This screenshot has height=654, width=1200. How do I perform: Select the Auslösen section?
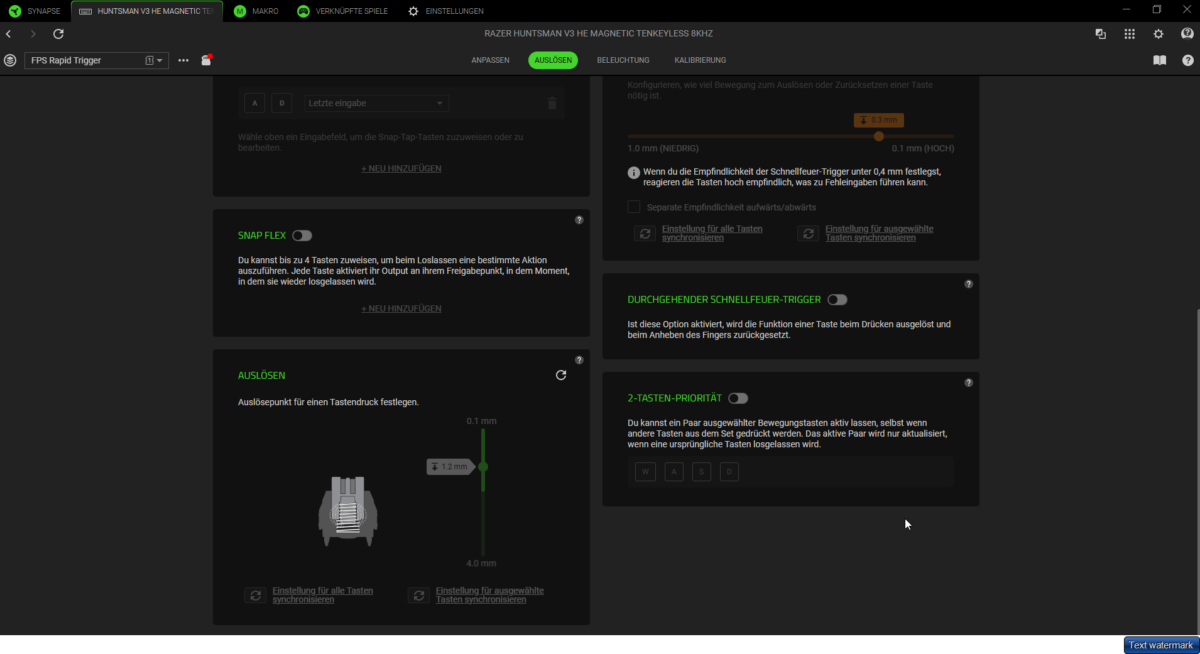pyautogui.click(x=553, y=60)
